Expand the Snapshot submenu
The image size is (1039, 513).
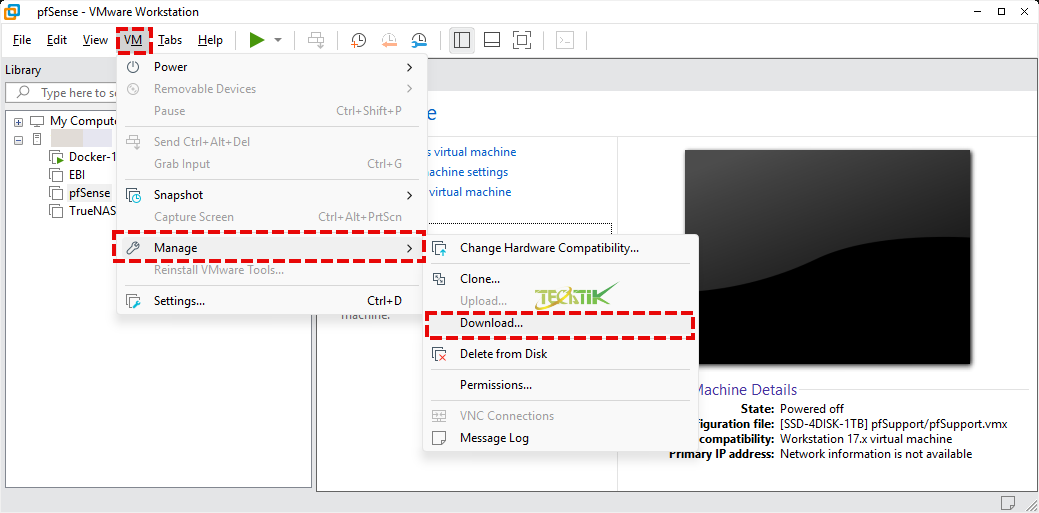point(272,195)
